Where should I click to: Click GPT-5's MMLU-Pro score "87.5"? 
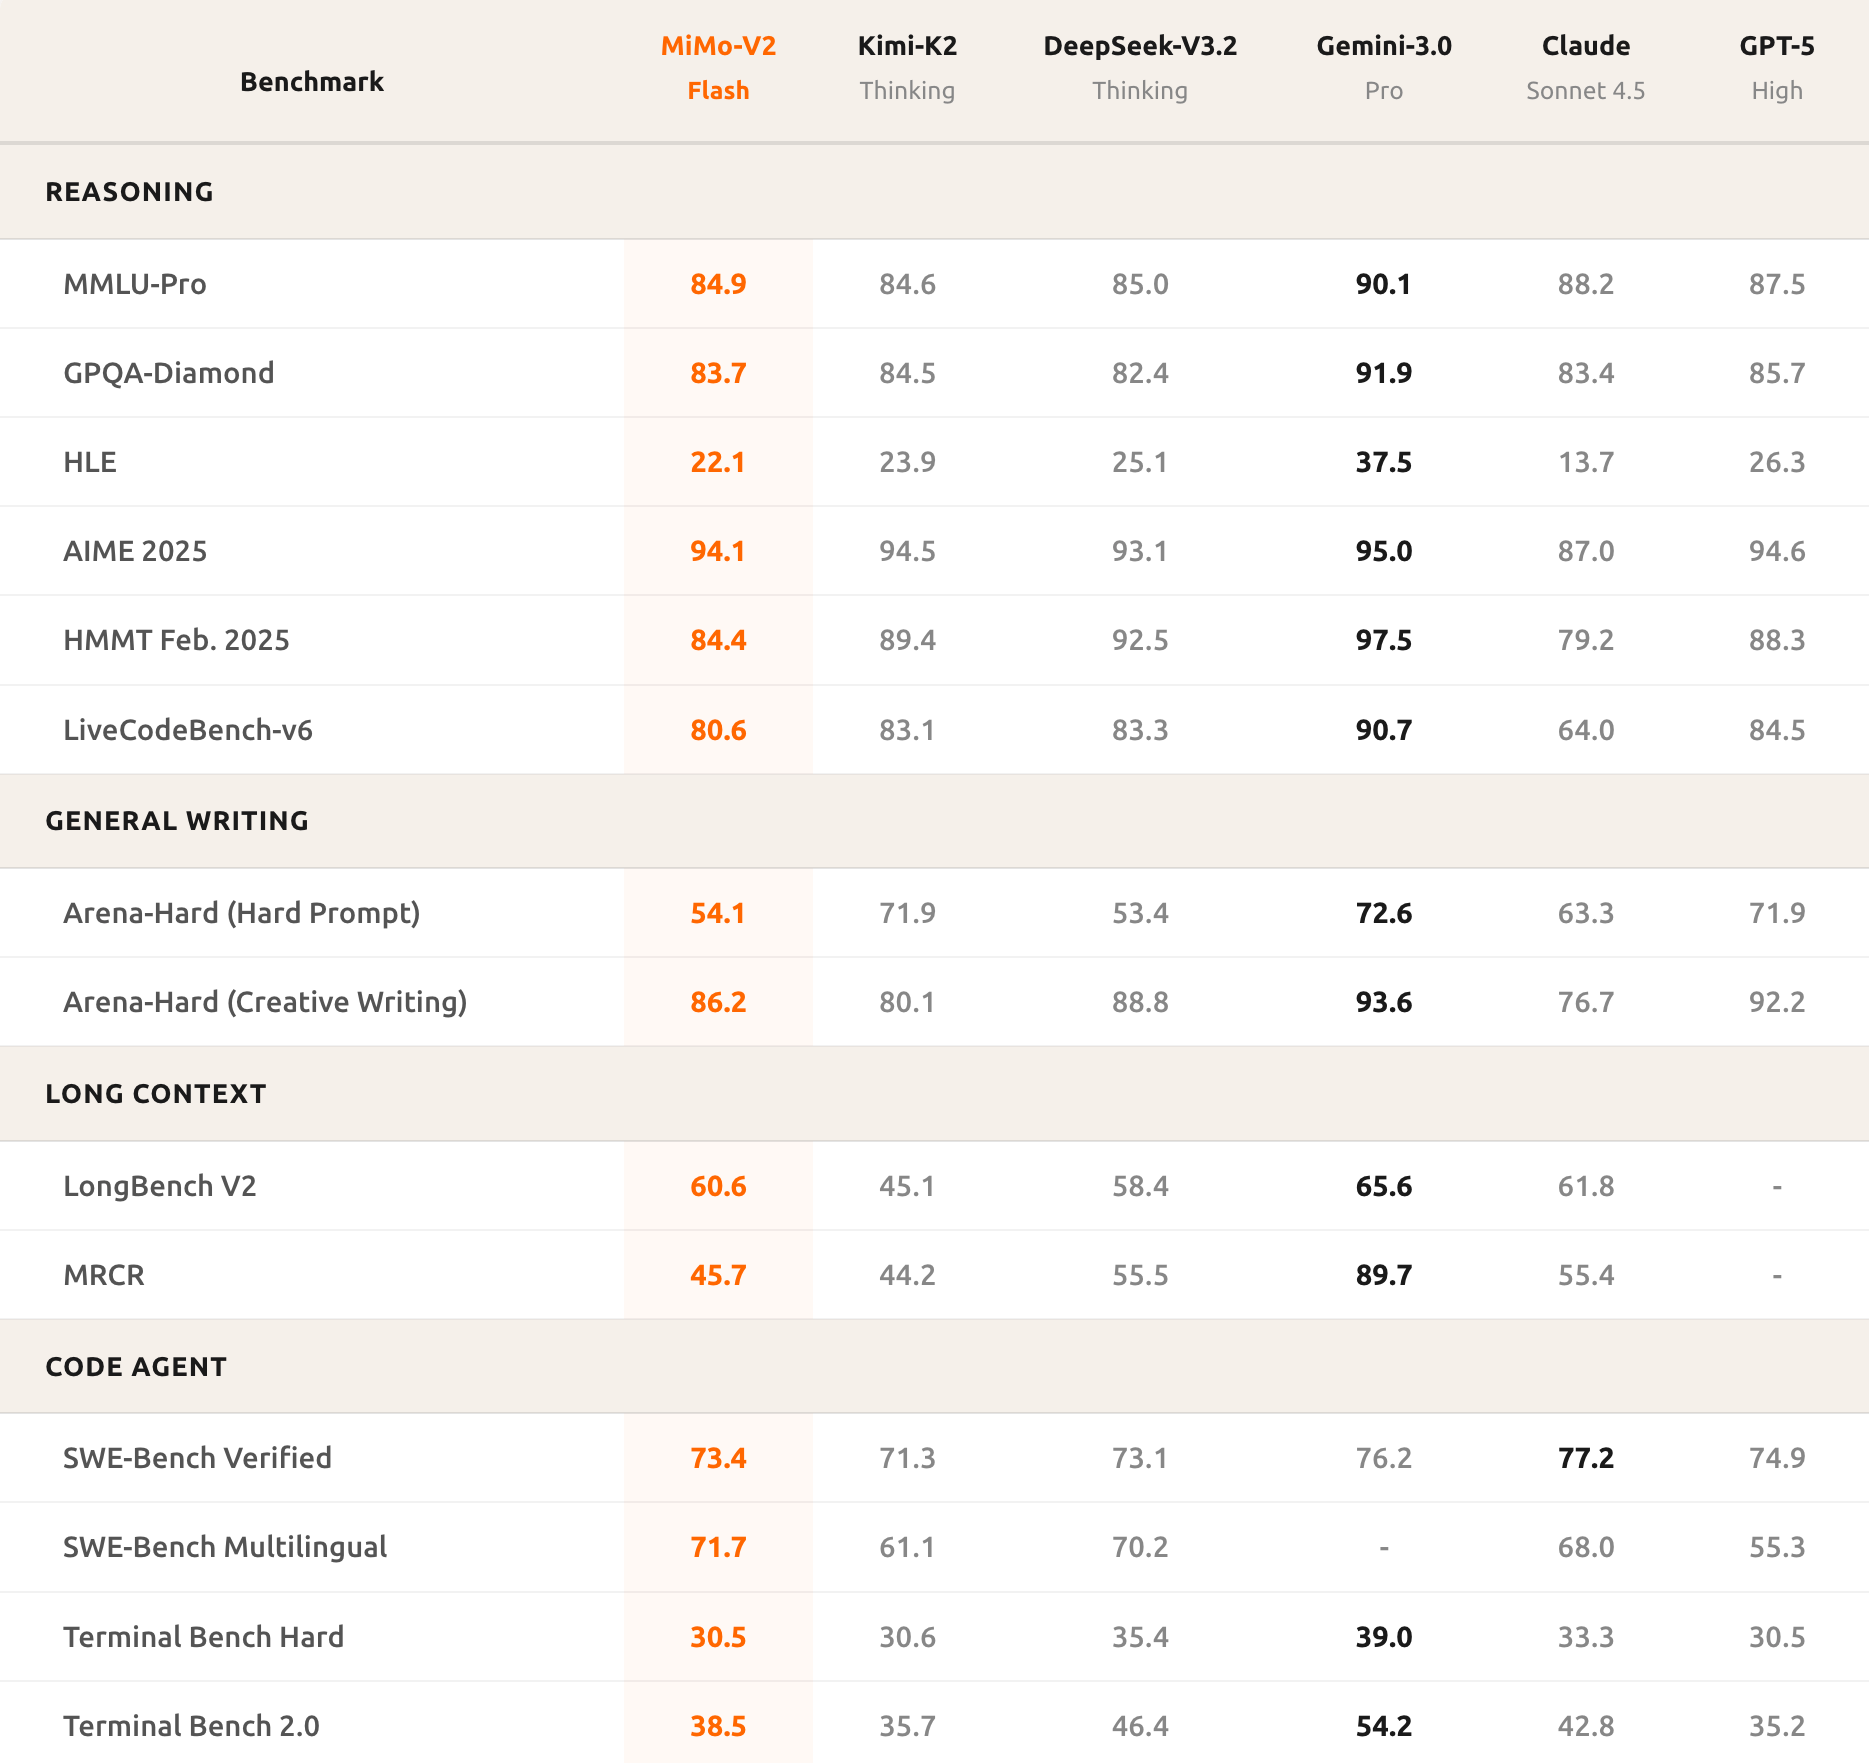(1777, 284)
